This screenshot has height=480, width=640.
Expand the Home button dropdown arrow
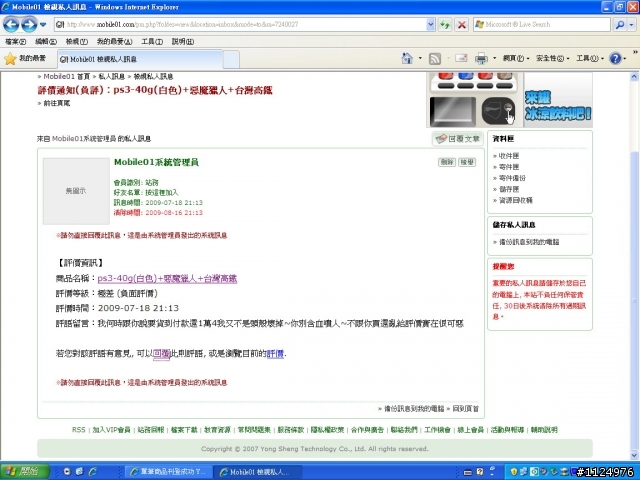[x=420, y=59]
